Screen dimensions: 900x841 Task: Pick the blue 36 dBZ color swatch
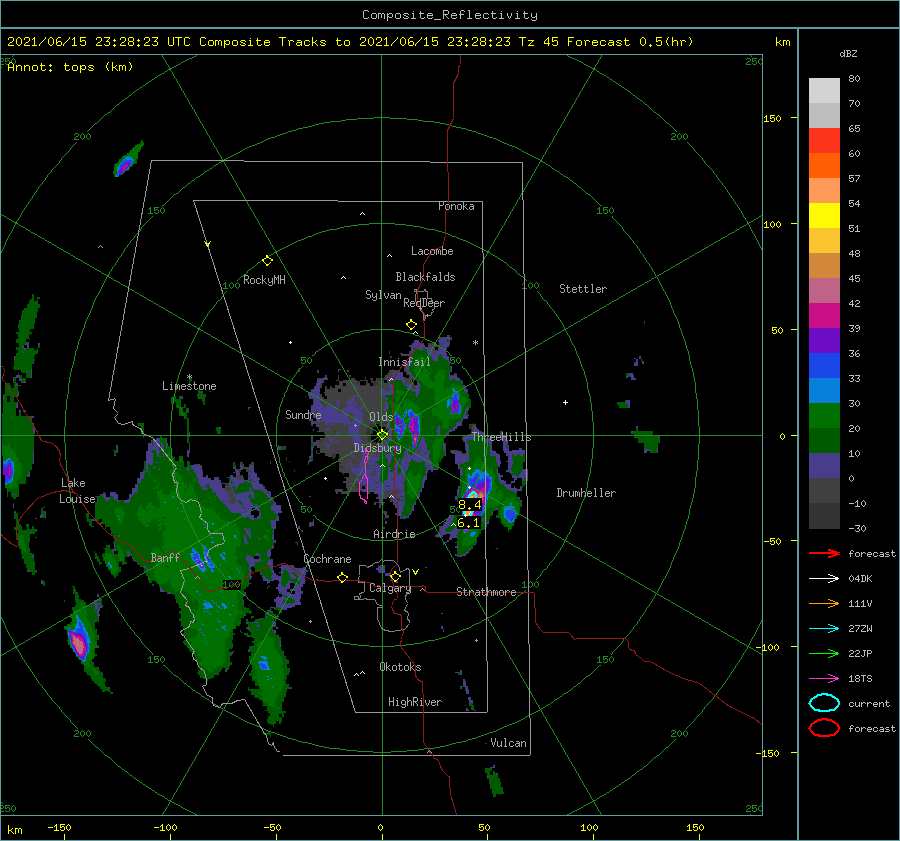(x=824, y=365)
